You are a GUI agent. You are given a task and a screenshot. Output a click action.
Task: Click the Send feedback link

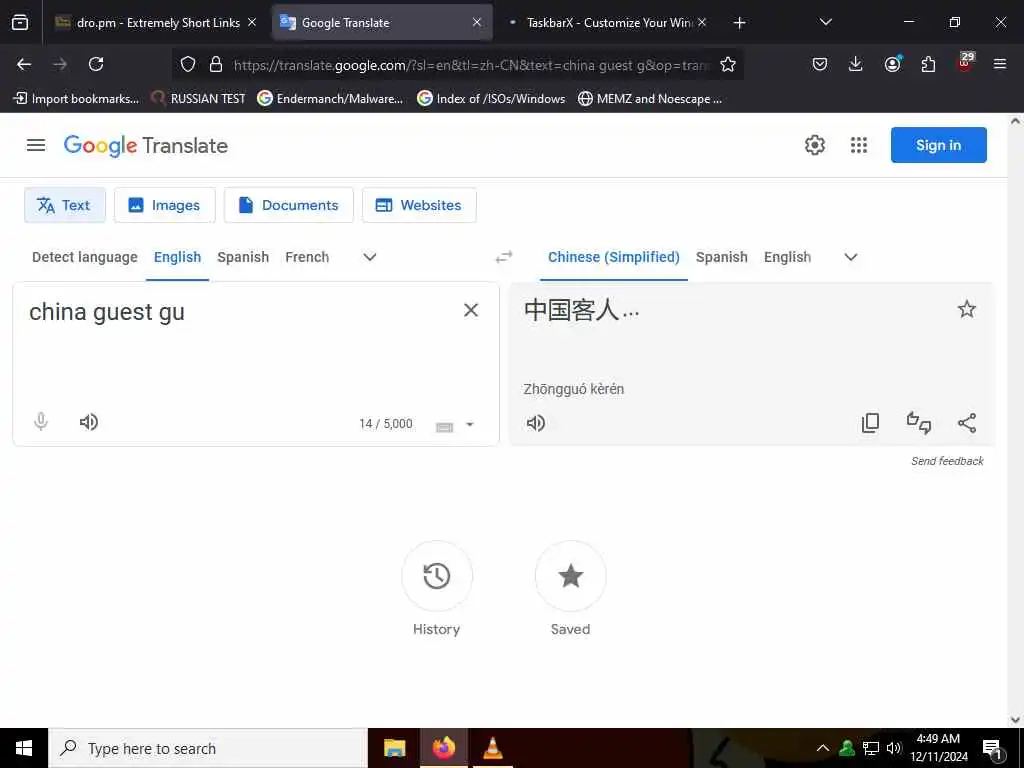pyautogui.click(x=948, y=461)
